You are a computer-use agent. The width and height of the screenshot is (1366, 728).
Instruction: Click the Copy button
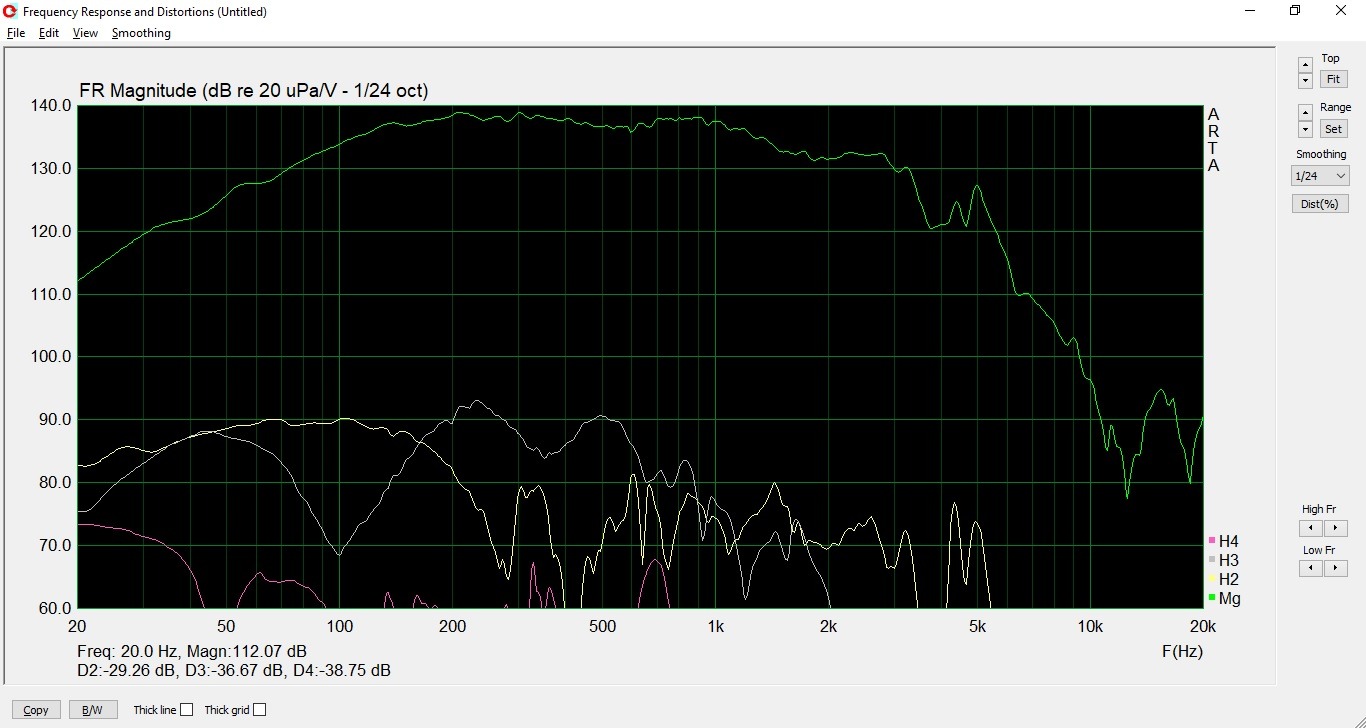[36, 710]
